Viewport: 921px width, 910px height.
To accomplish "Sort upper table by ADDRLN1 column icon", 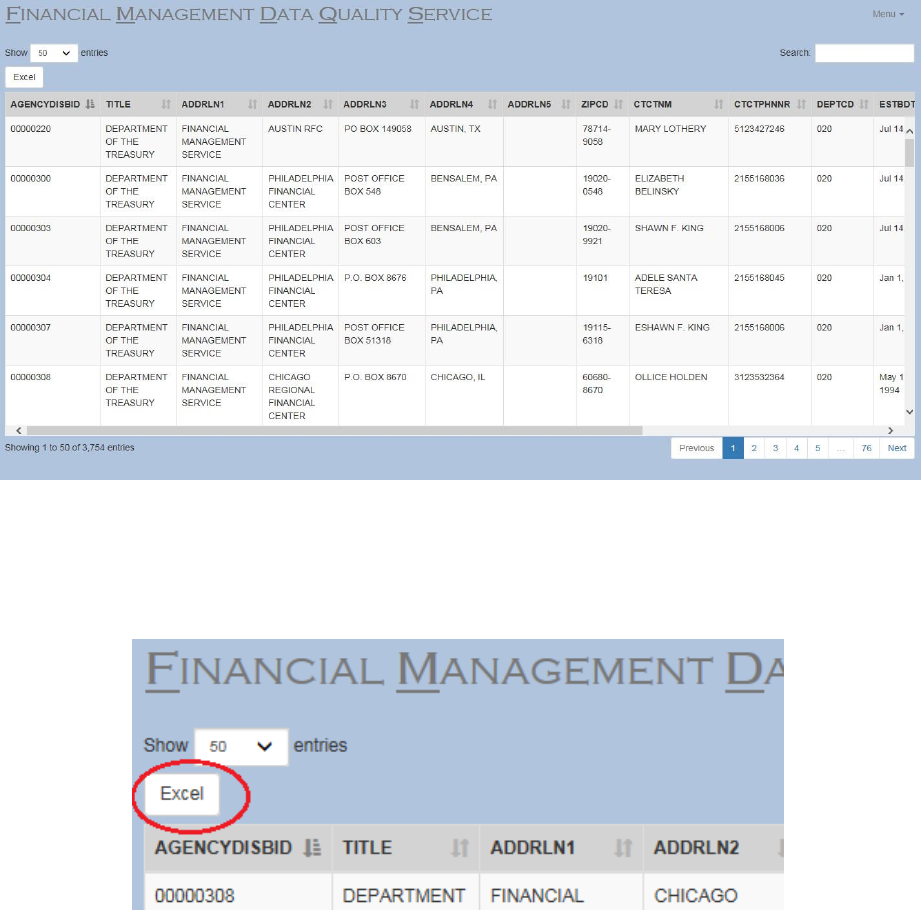I will pos(253,104).
